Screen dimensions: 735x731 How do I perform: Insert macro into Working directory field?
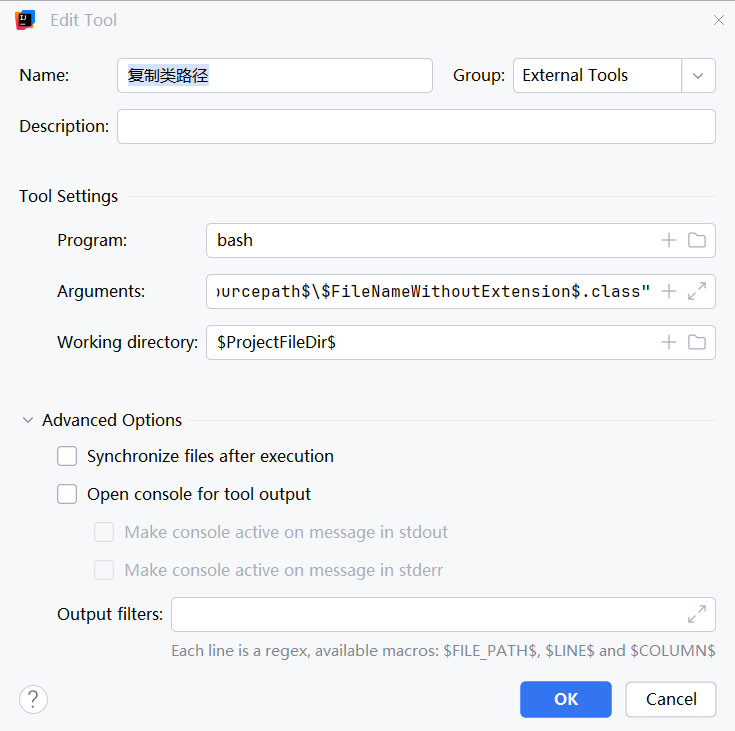coord(669,342)
